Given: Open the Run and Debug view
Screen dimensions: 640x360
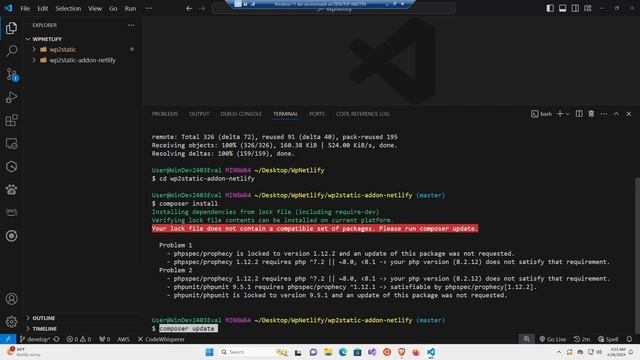Looking at the screenshot, I should tap(11, 97).
